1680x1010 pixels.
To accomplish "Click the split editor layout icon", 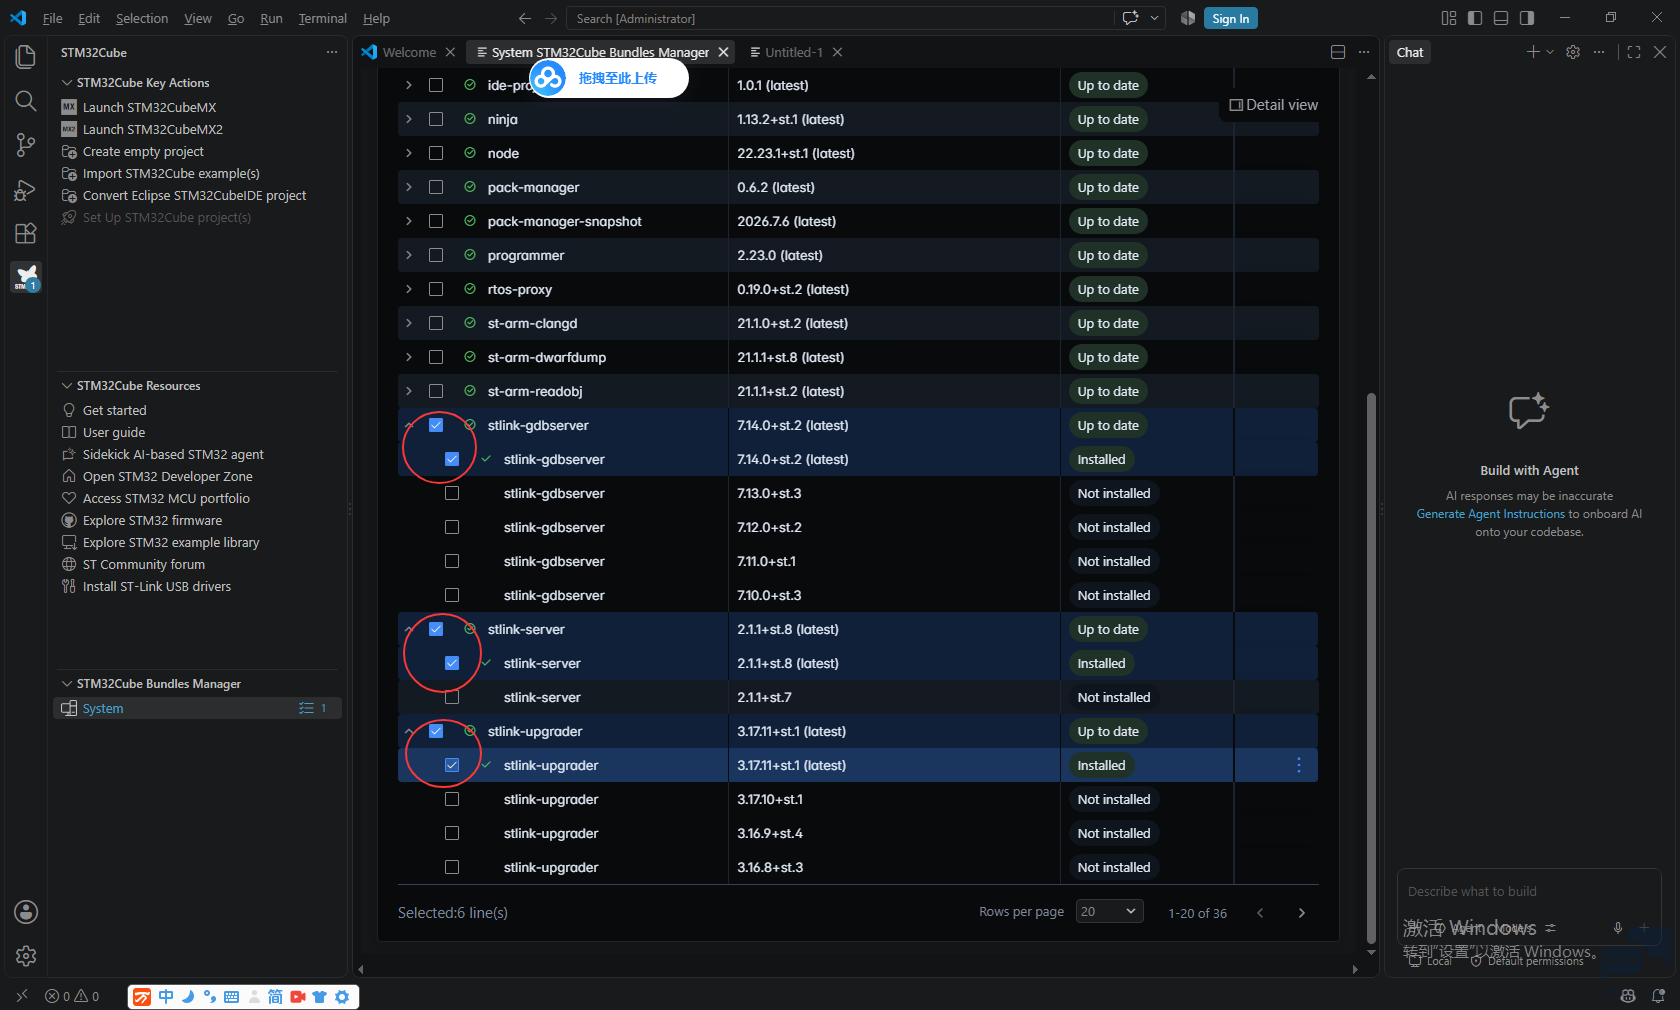I will [x=1338, y=52].
